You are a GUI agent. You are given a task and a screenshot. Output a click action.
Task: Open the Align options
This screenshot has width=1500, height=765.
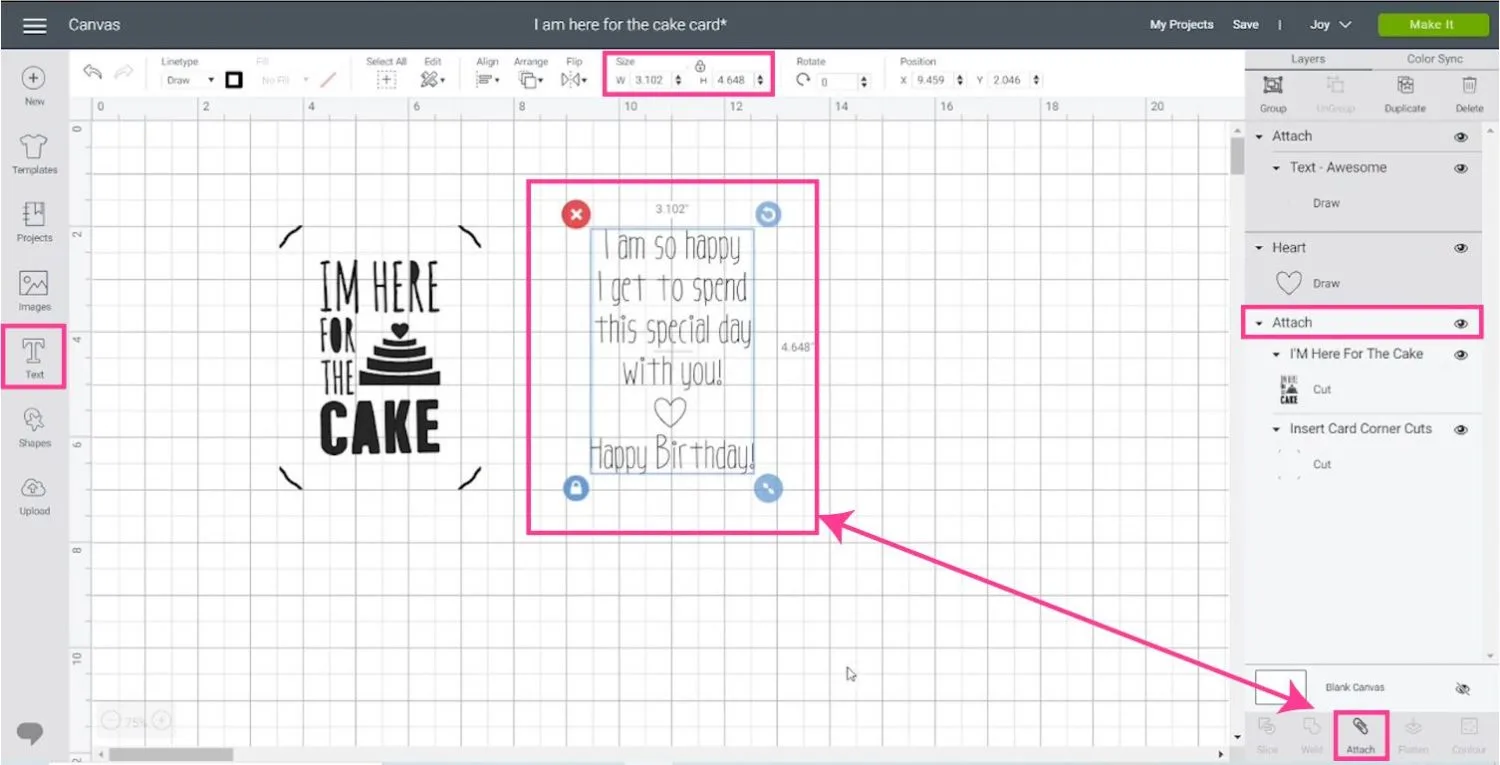(x=488, y=80)
